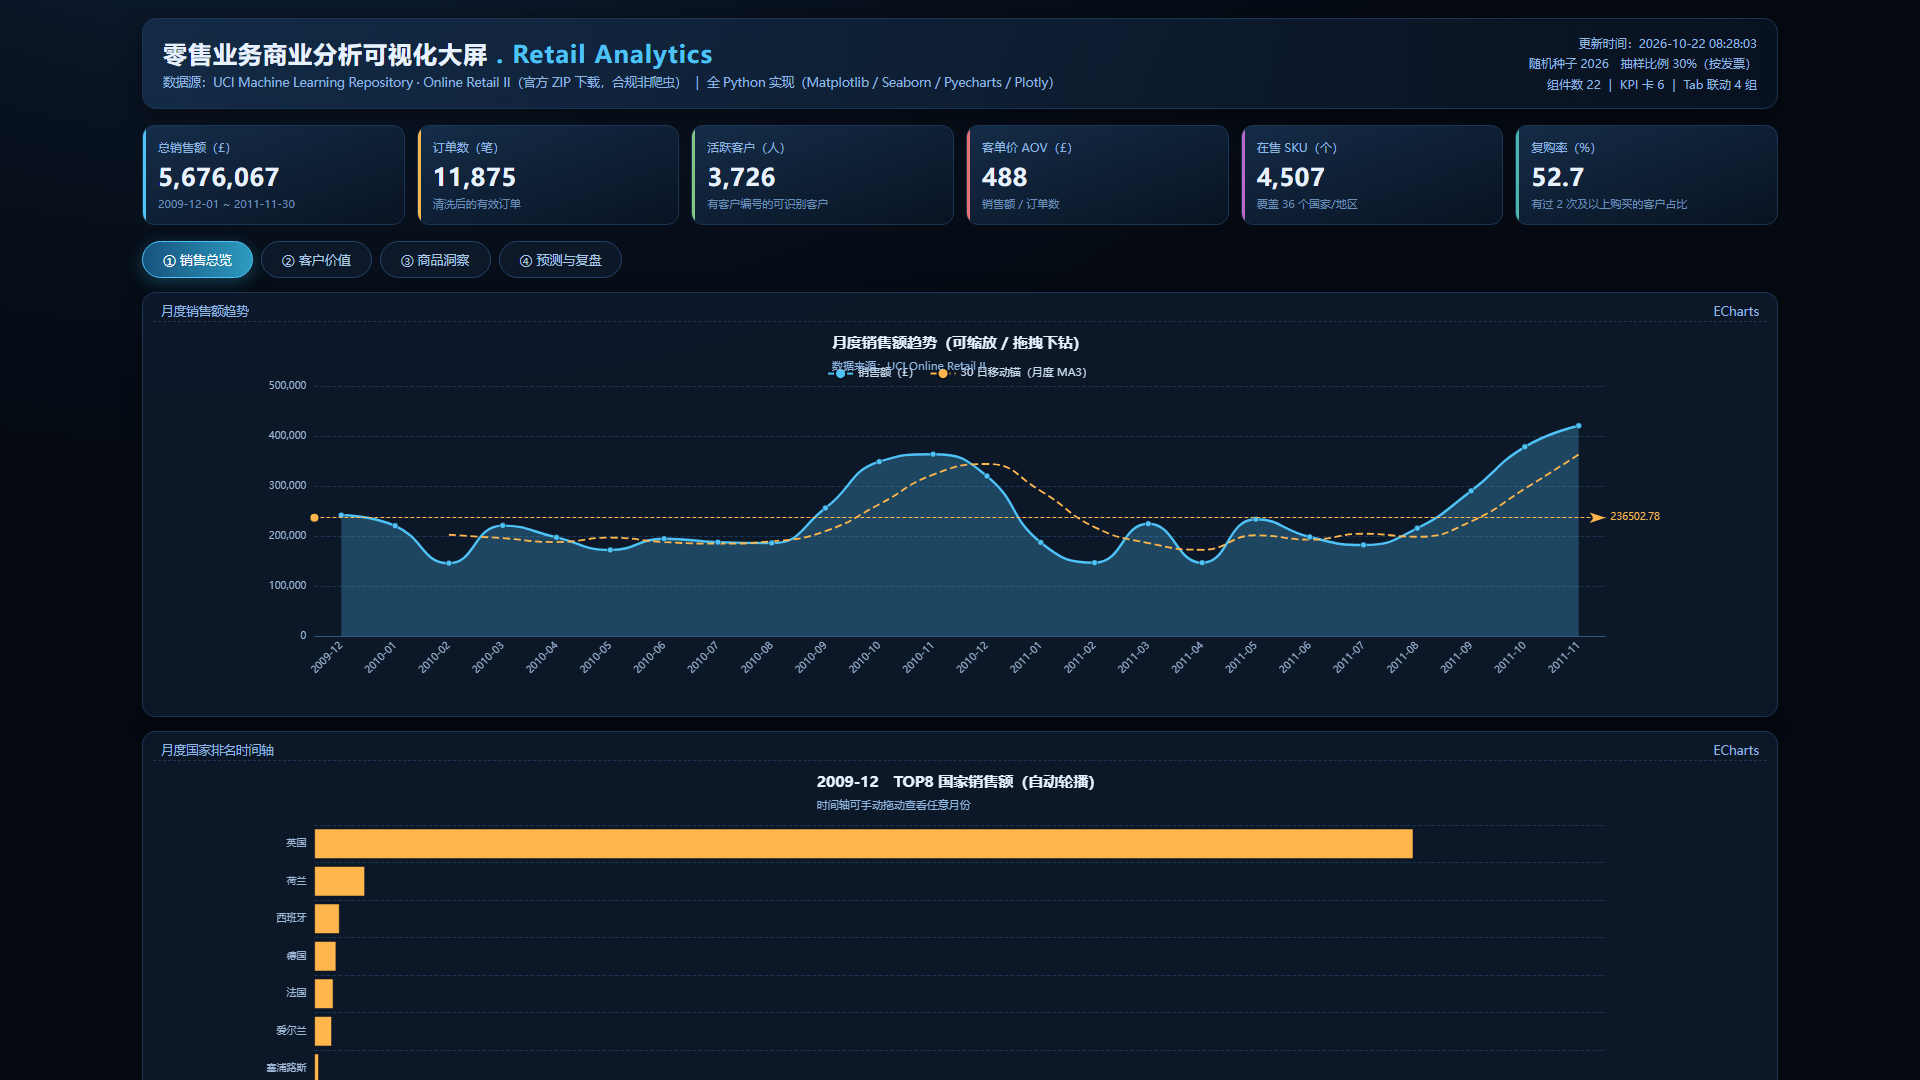Viewport: 1920px width, 1080px height.
Task: Click the 2011-01 x-axis label
Action: [1026, 658]
